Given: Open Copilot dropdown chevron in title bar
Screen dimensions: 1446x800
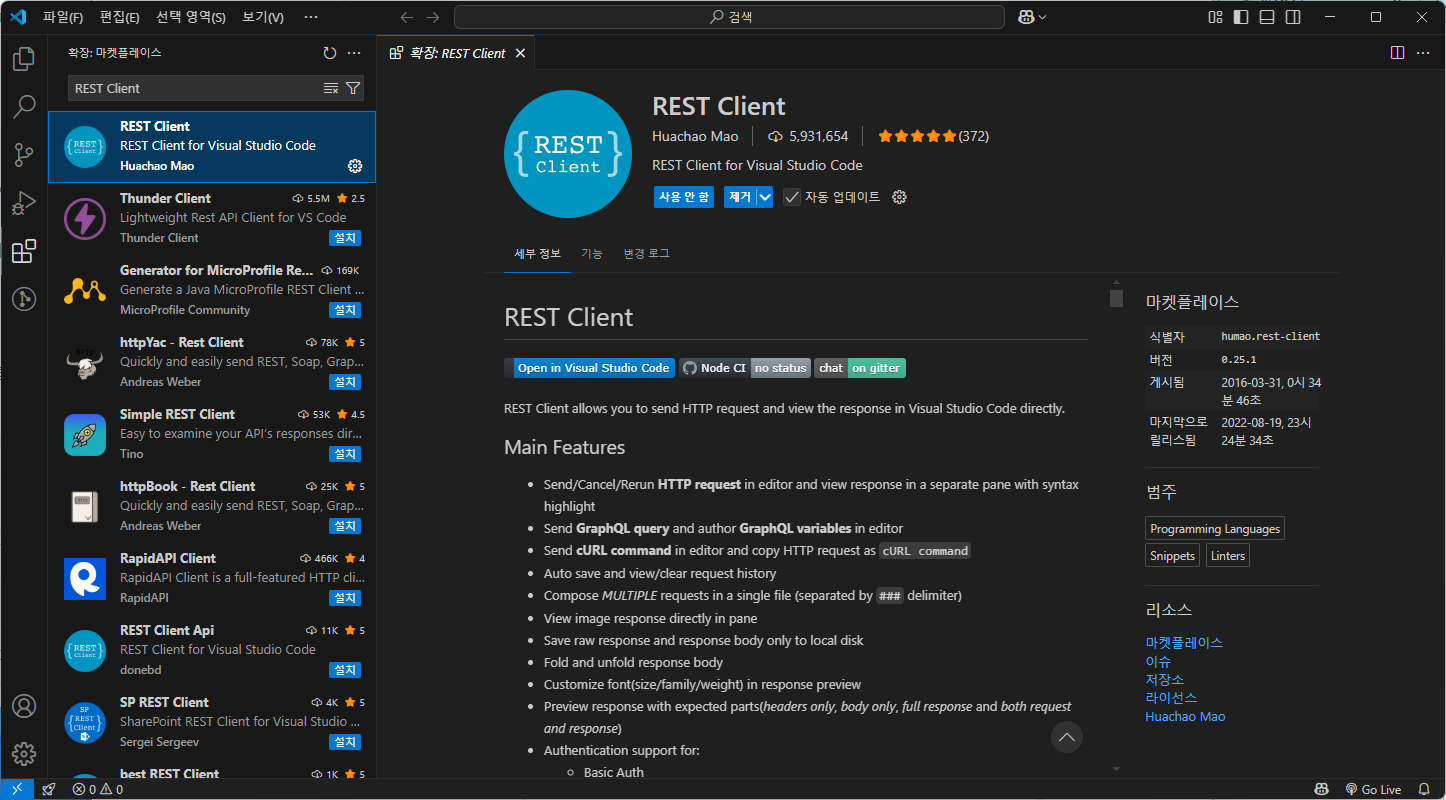Looking at the screenshot, I should tap(1043, 17).
